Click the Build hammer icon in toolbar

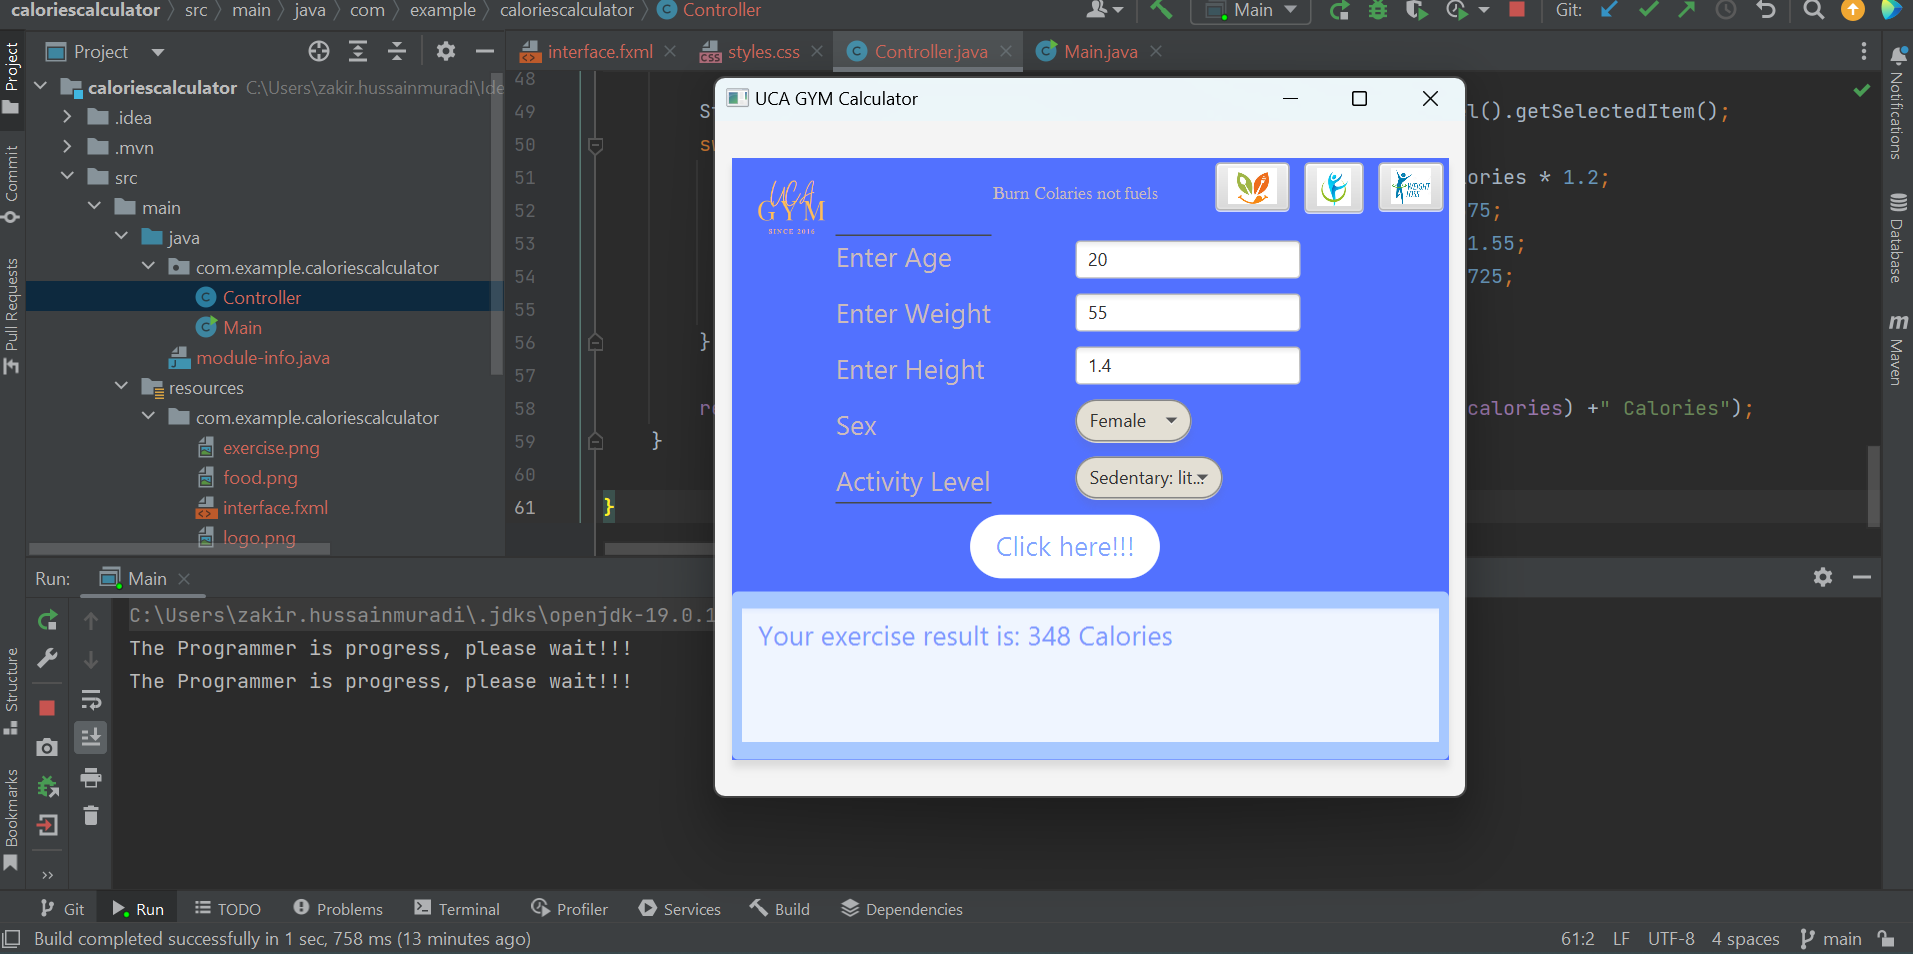pyautogui.click(x=1161, y=10)
